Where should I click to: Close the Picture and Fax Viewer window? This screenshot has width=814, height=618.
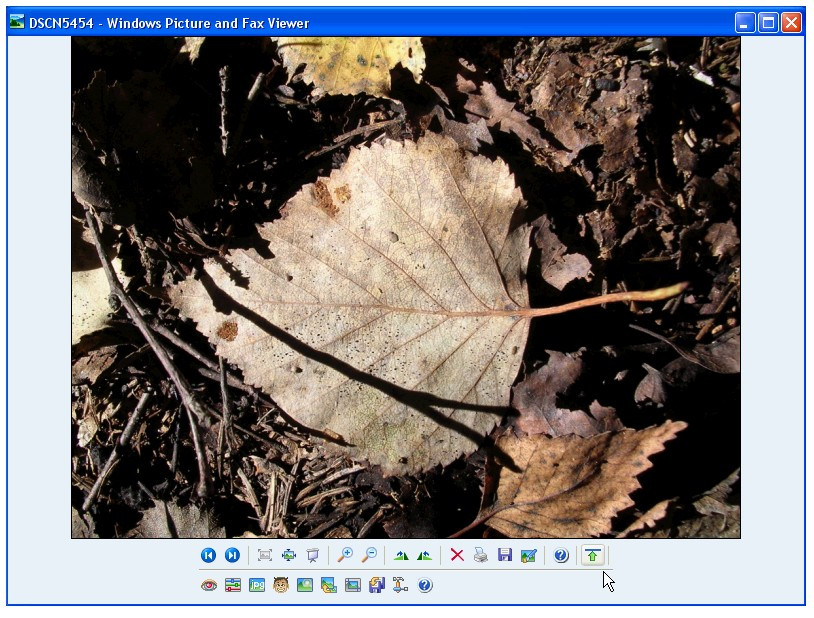point(791,23)
